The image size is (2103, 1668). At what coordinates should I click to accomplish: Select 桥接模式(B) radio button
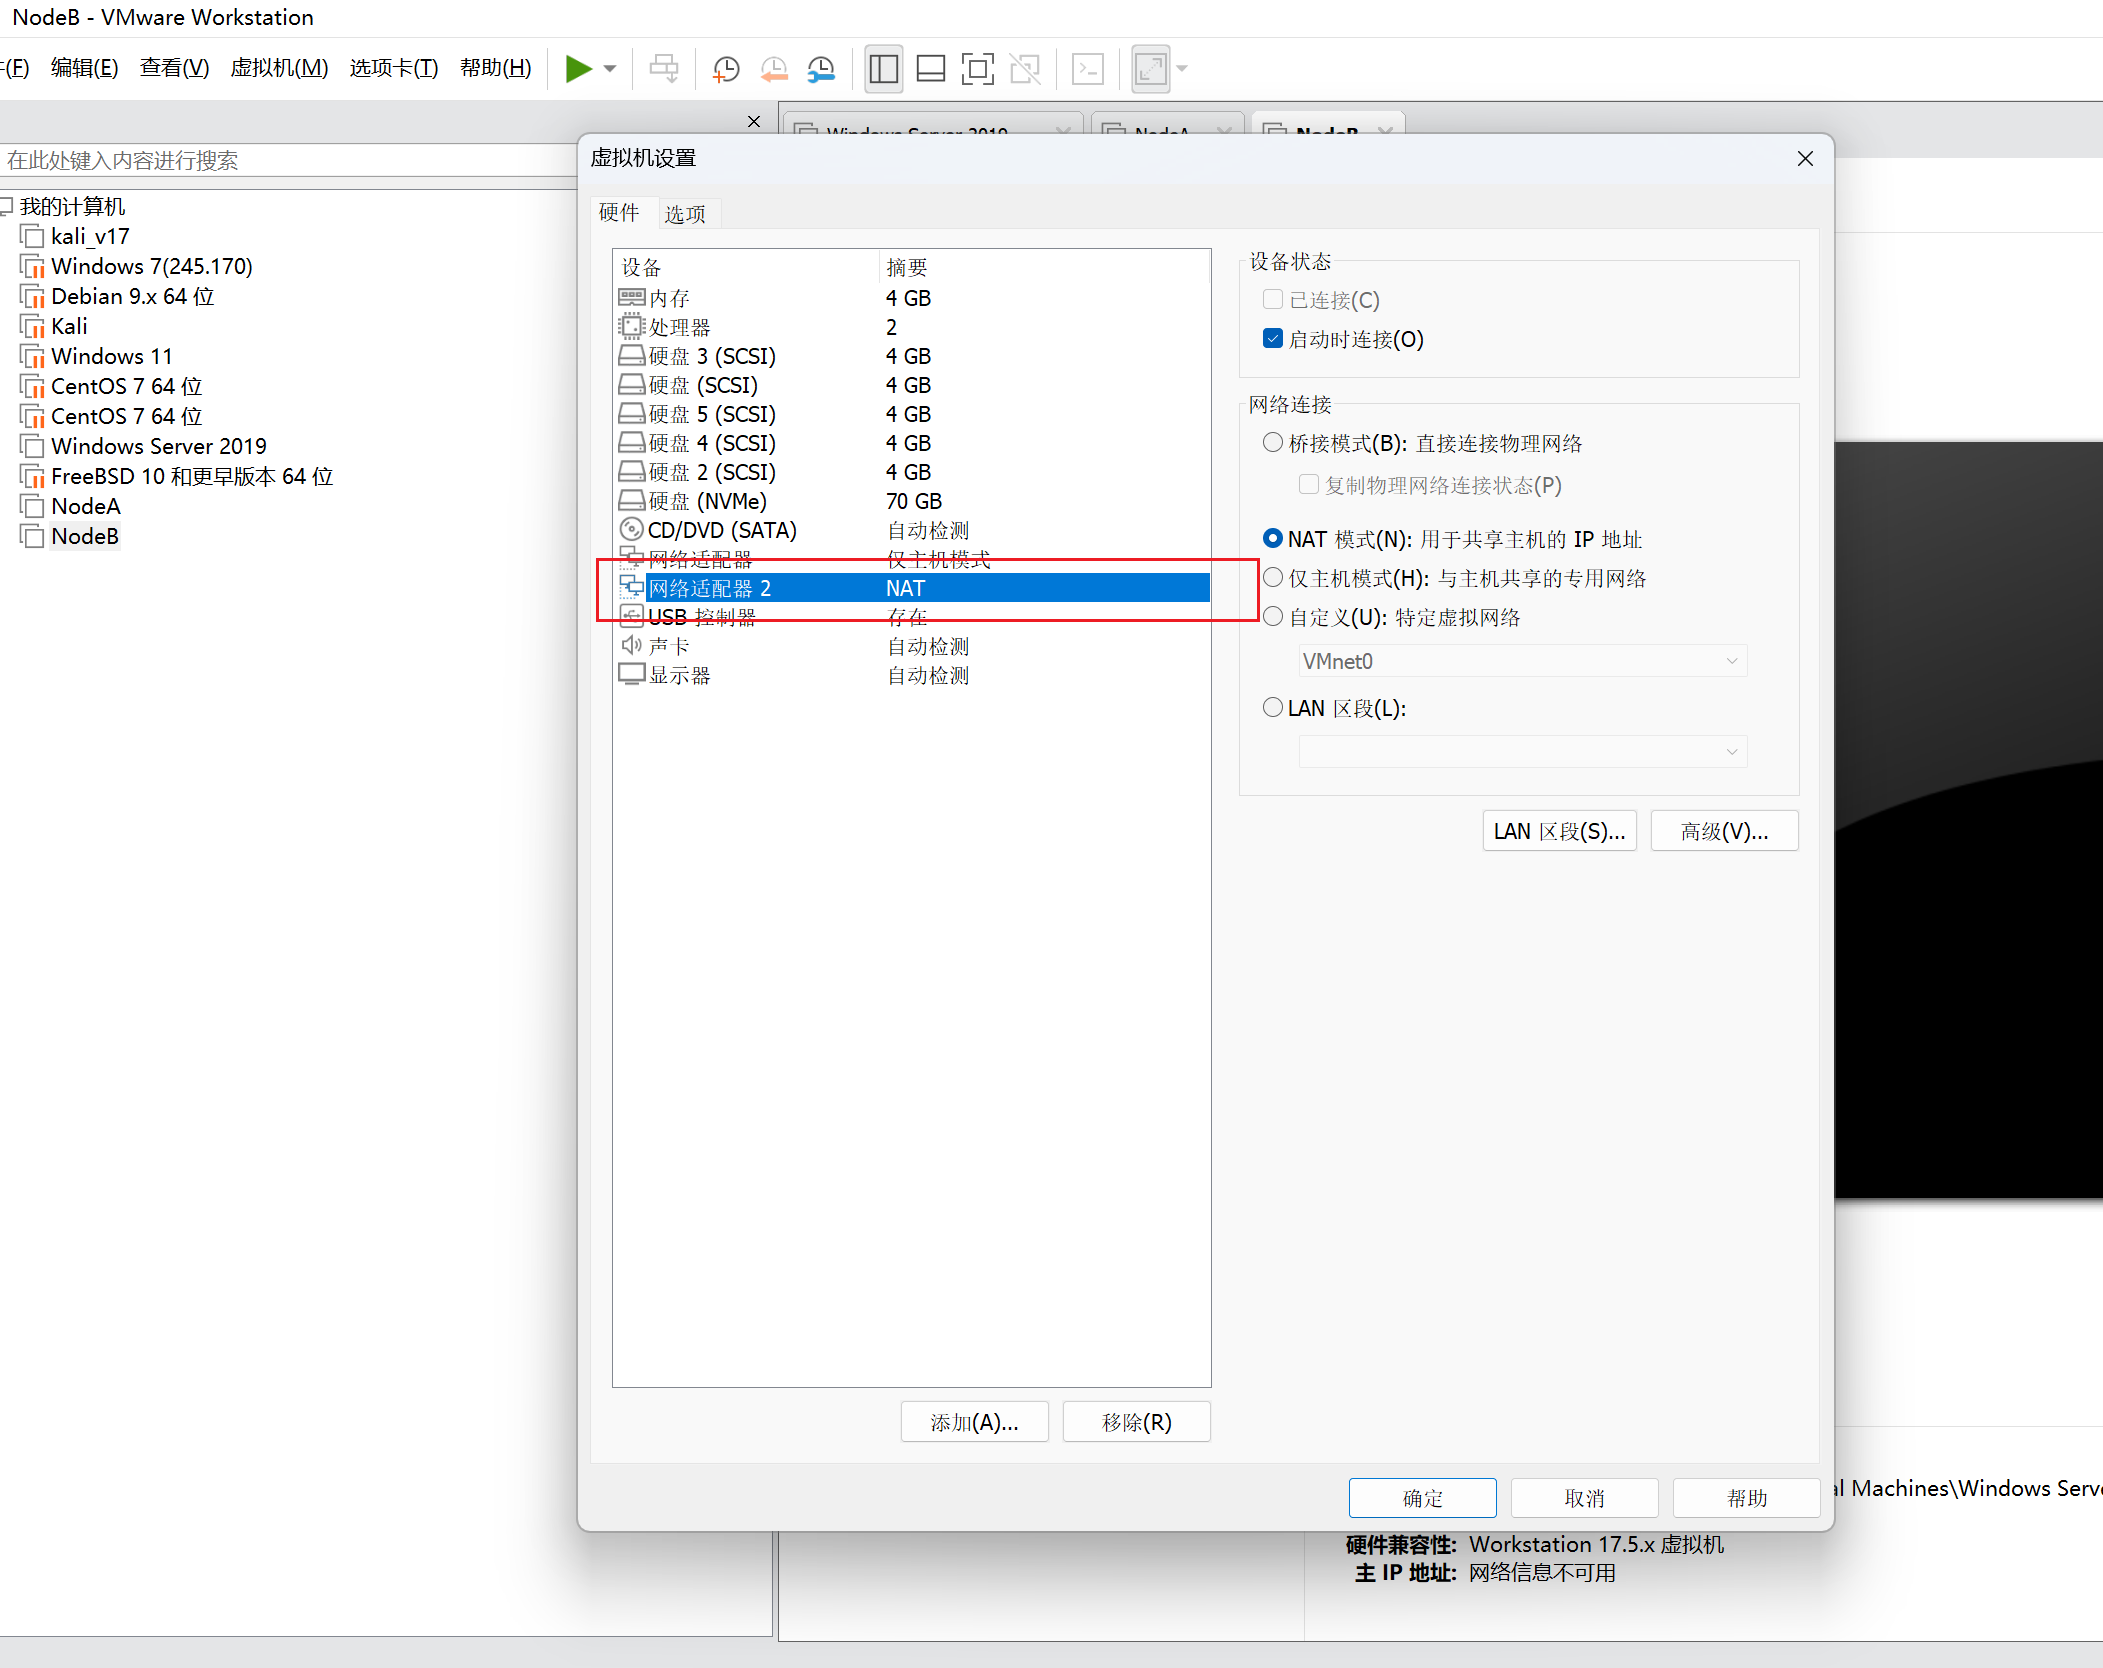click(1273, 443)
